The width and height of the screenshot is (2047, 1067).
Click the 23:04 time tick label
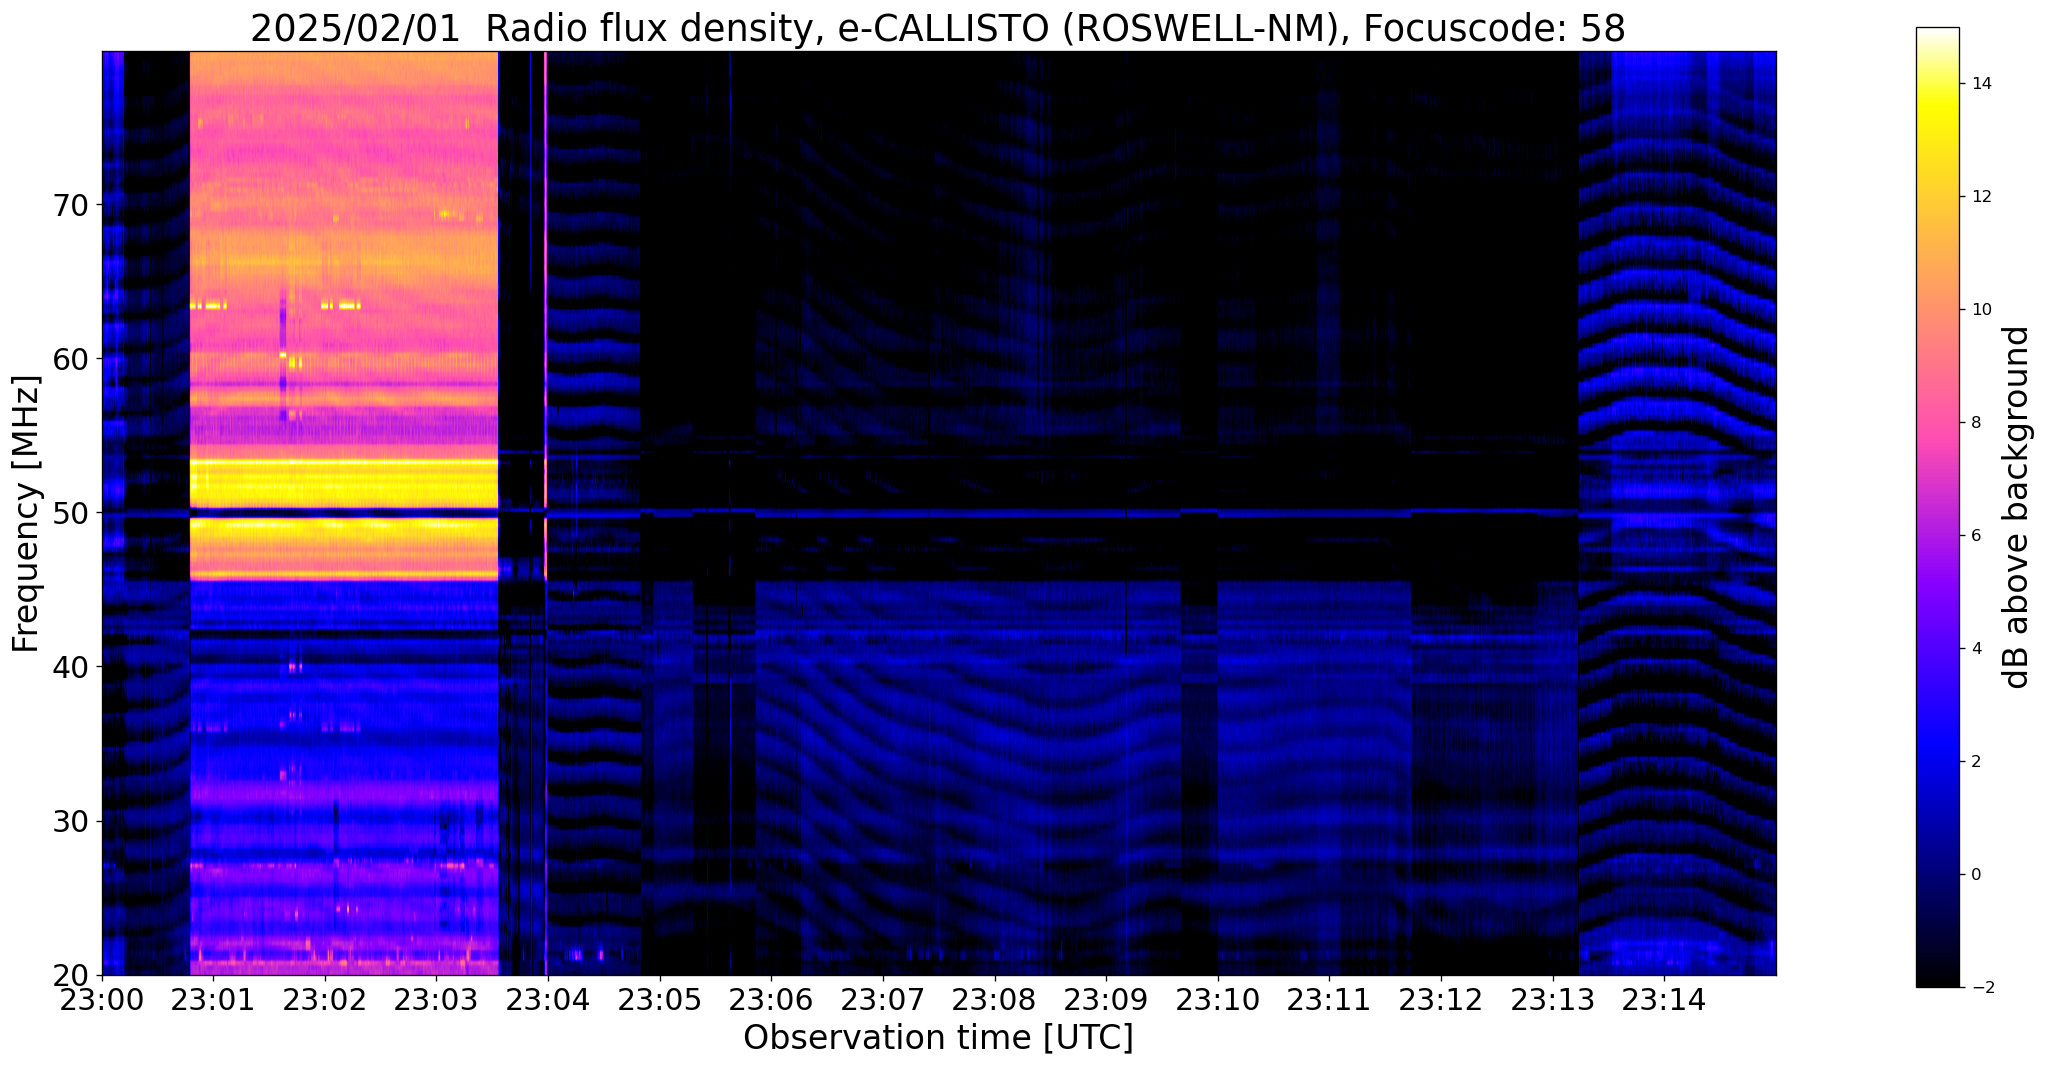[548, 999]
